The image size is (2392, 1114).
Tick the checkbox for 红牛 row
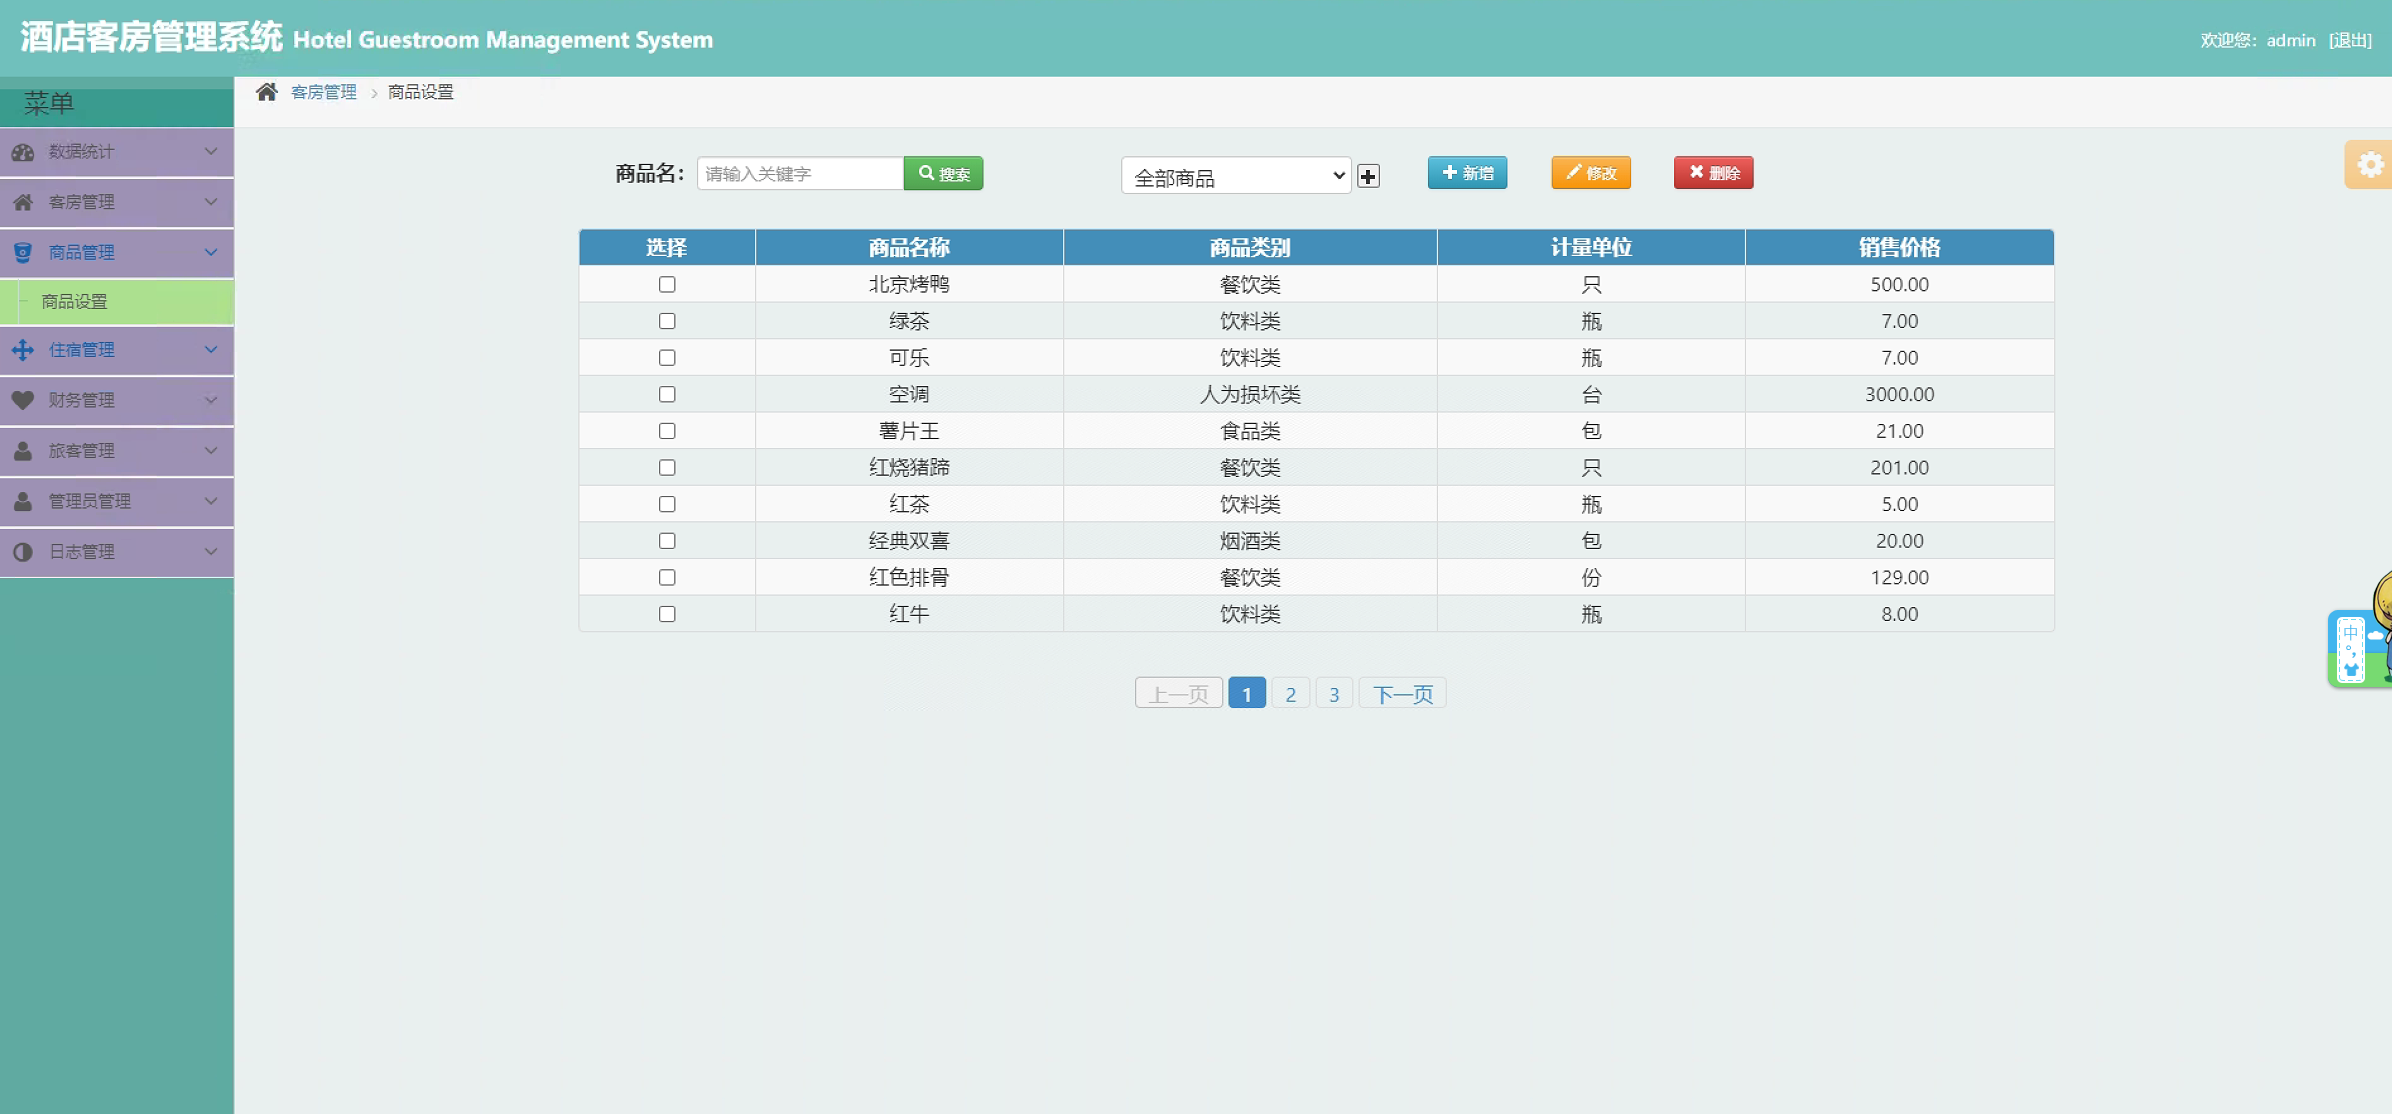coord(667,615)
